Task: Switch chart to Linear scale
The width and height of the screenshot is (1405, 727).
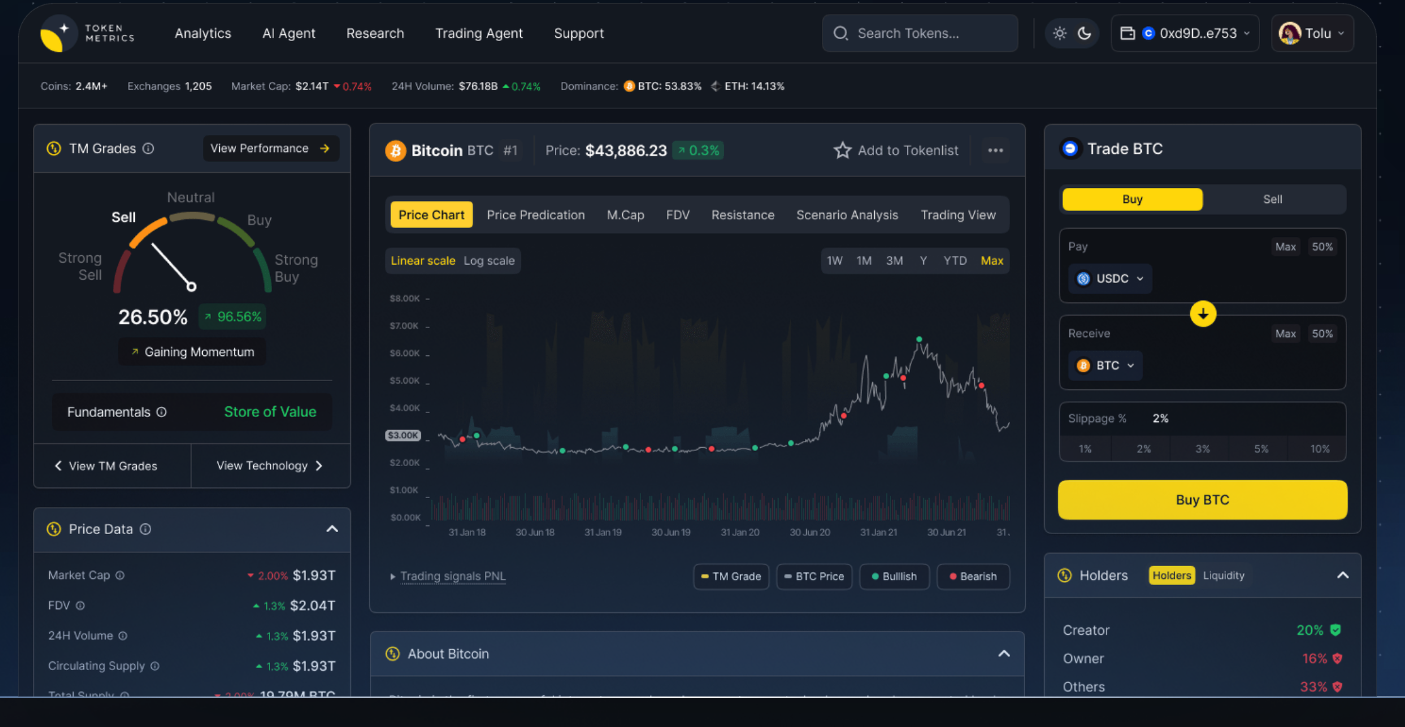Action: [x=423, y=261]
